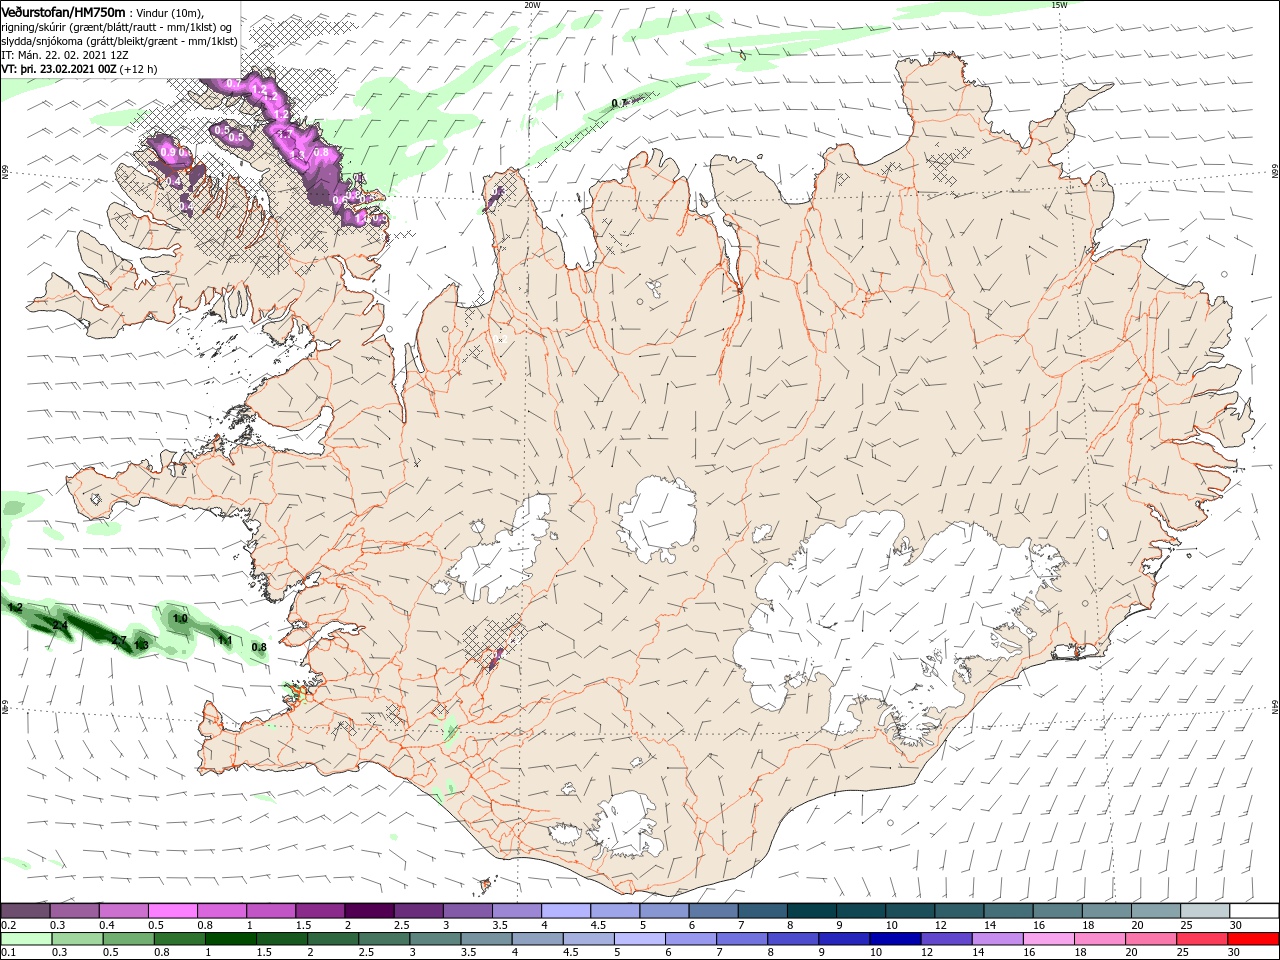Click the 2.7 rain value label

click(118, 640)
